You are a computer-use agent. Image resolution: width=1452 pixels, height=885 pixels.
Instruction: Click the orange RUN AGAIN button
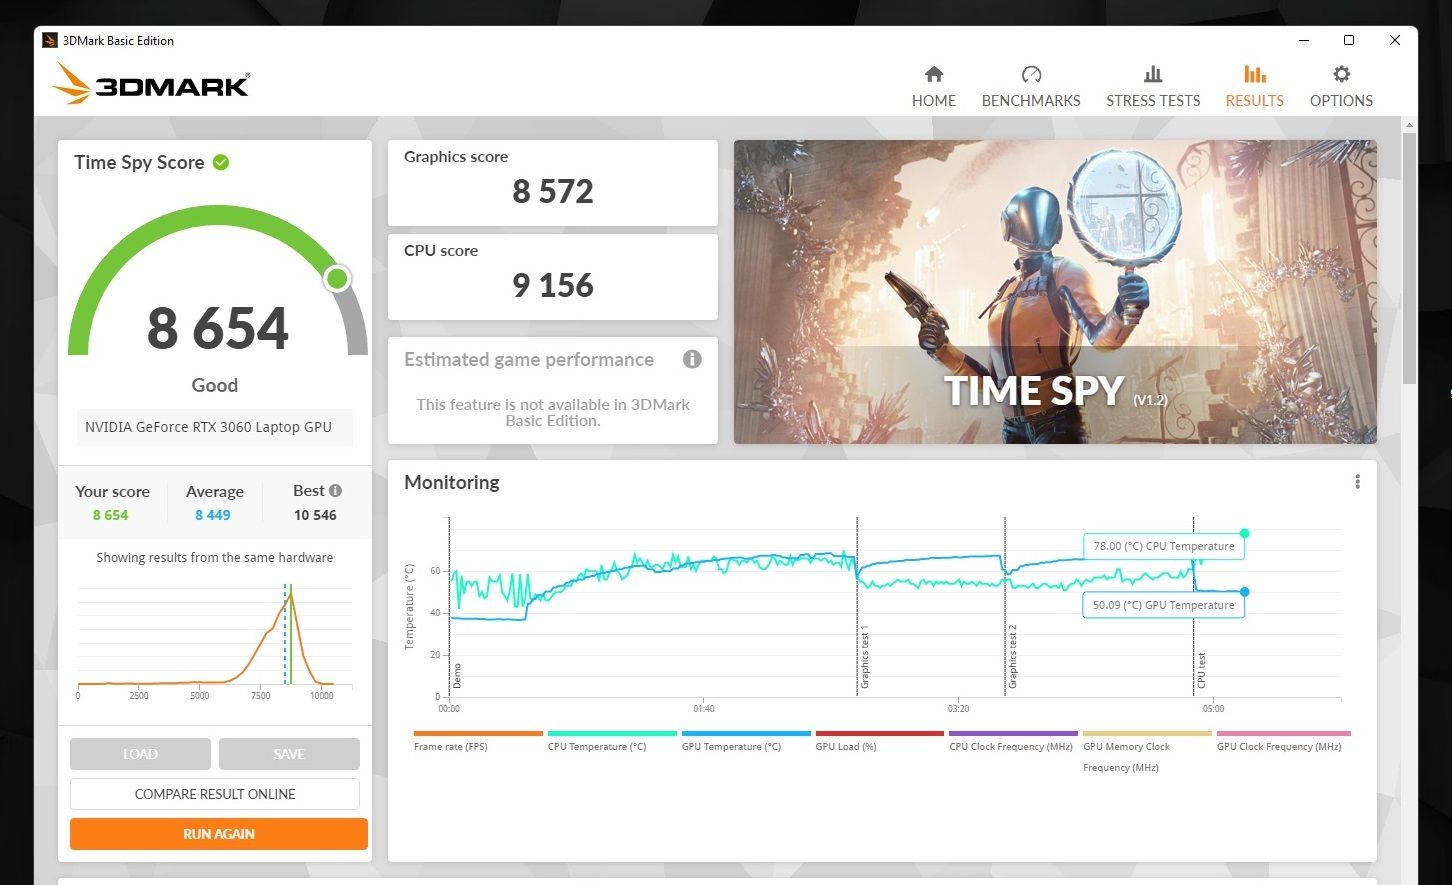click(x=219, y=834)
